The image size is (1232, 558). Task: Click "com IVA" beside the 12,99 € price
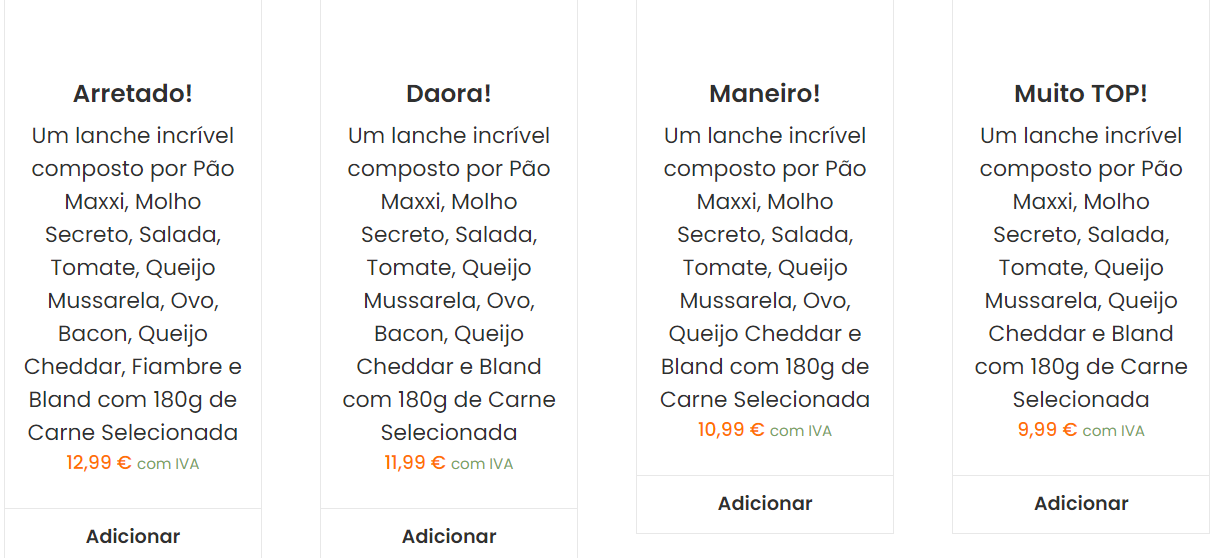coord(168,464)
